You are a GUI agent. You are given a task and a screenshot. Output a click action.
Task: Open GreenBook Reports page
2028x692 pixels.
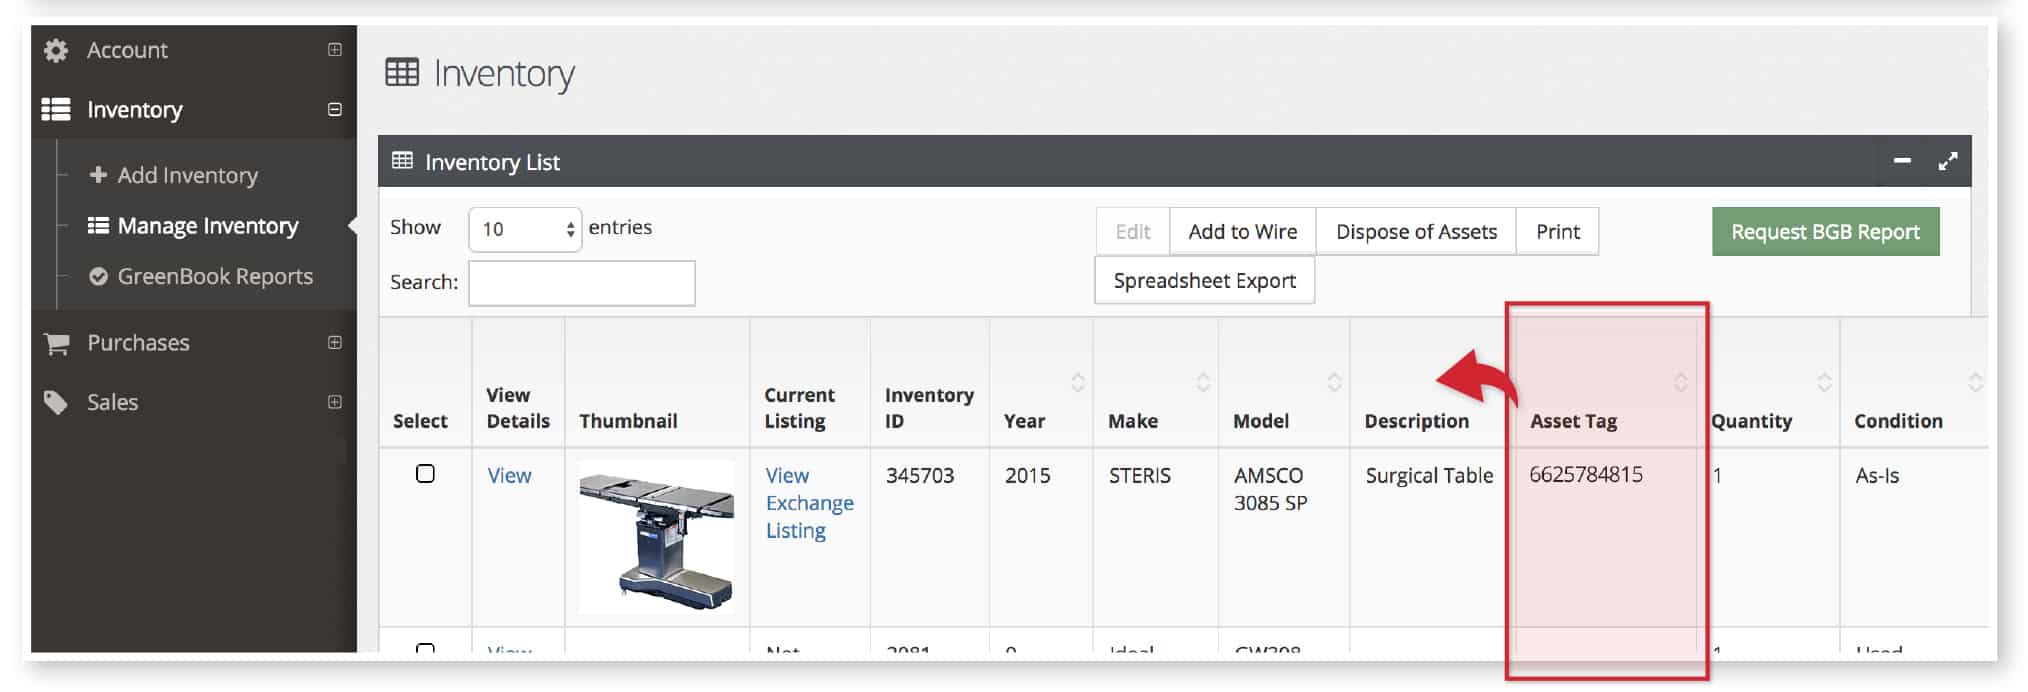coord(214,276)
